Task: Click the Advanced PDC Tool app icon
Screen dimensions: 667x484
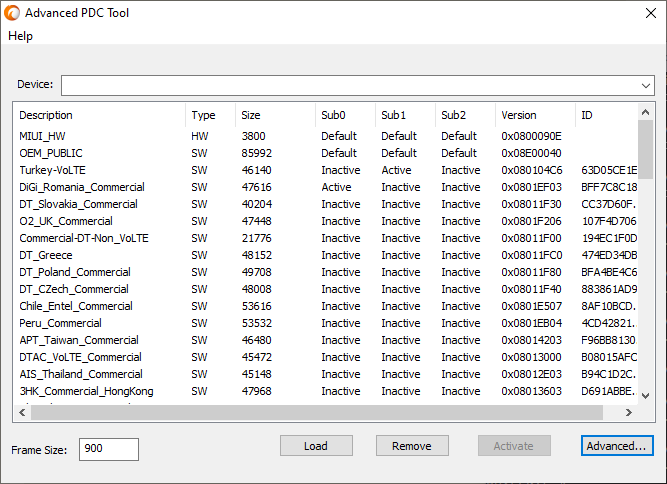Action: point(12,13)
